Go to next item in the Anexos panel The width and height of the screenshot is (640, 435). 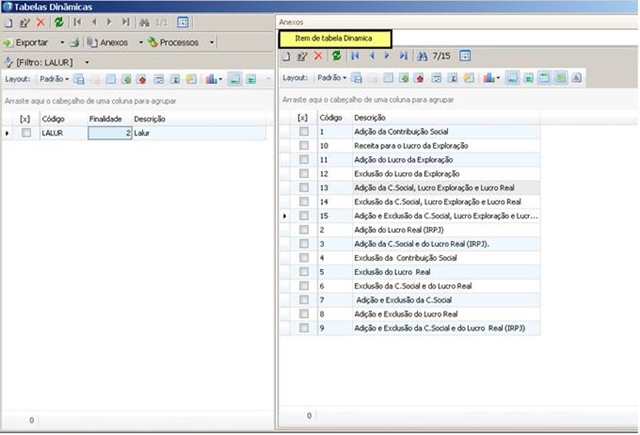coord(387,56)
